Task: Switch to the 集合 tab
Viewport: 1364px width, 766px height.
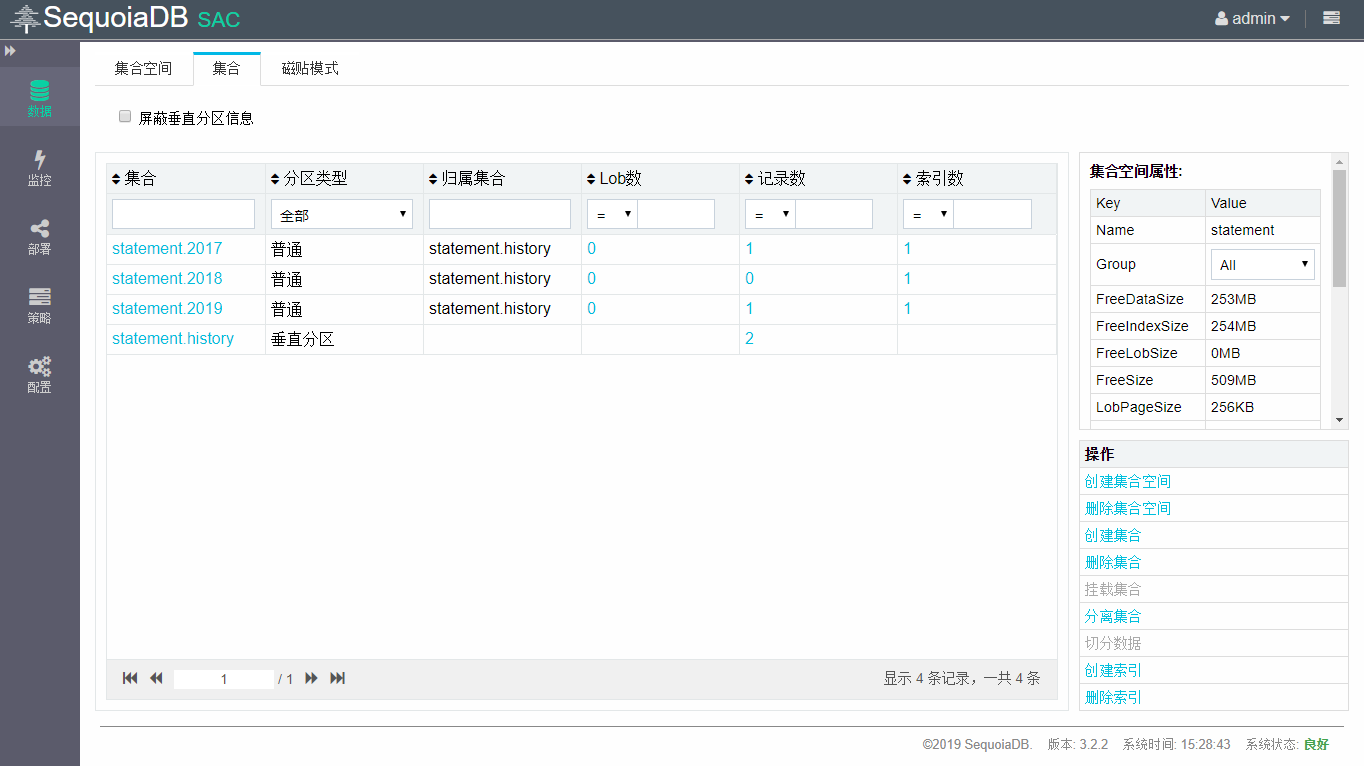Action: (x=227, y=68)
